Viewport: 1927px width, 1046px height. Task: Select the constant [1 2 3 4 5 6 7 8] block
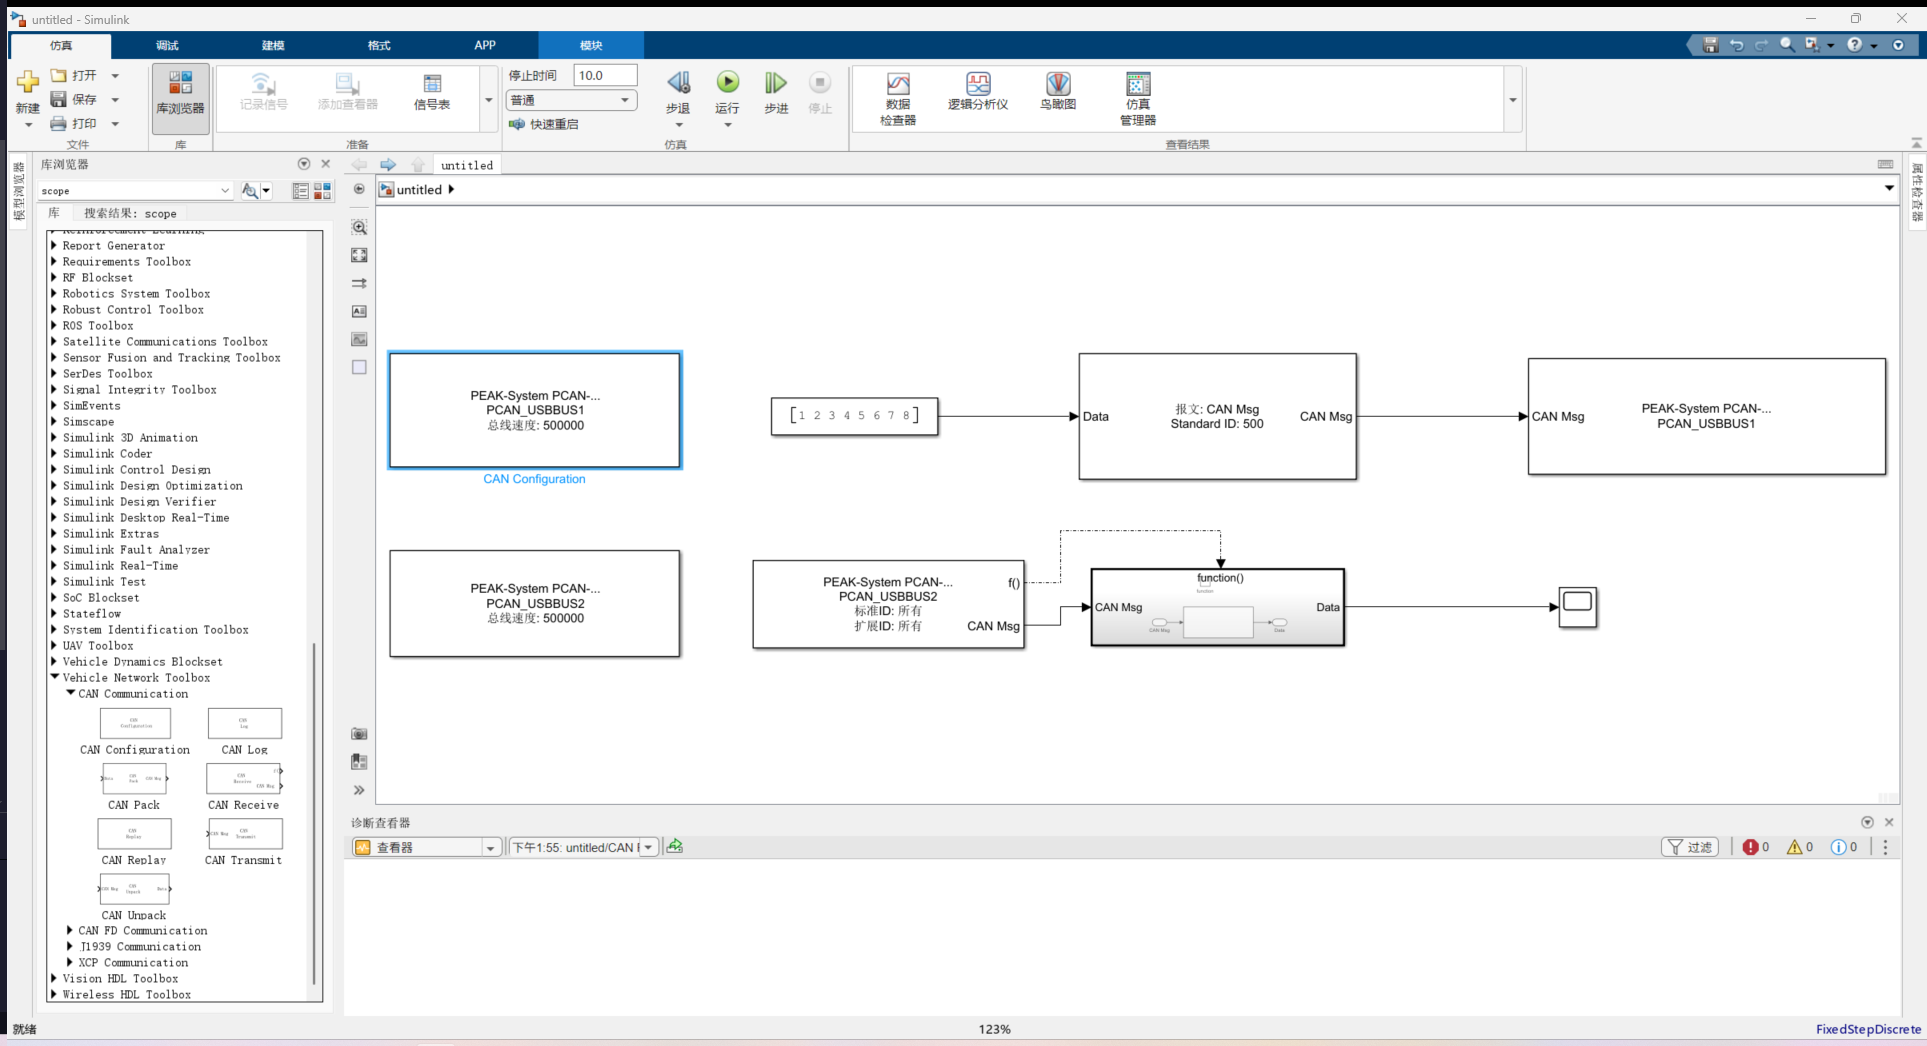(854, 416)
